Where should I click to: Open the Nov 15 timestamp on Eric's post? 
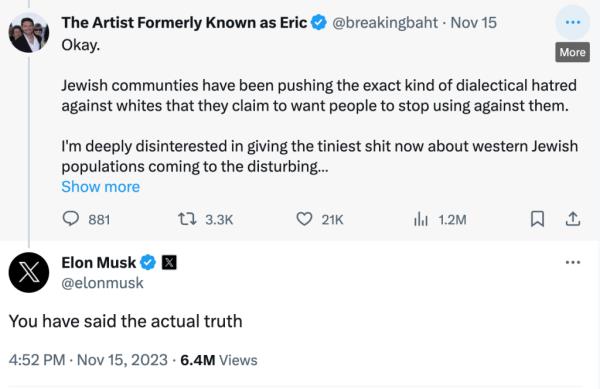[473, 23]
